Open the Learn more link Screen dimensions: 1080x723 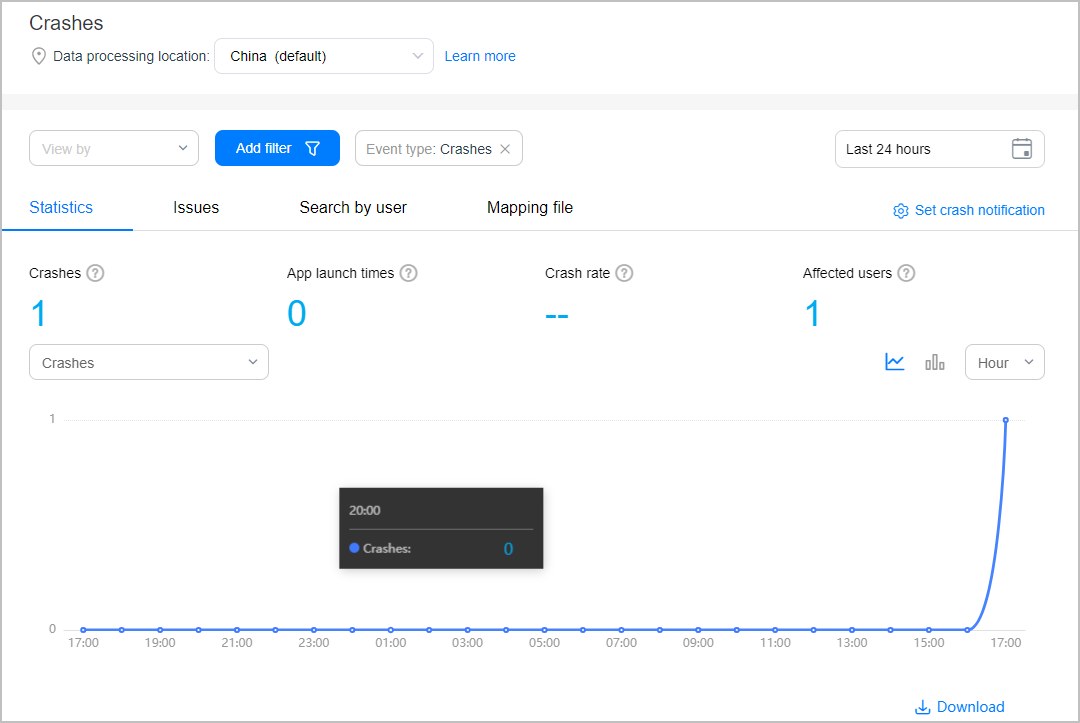pos(480,57)
